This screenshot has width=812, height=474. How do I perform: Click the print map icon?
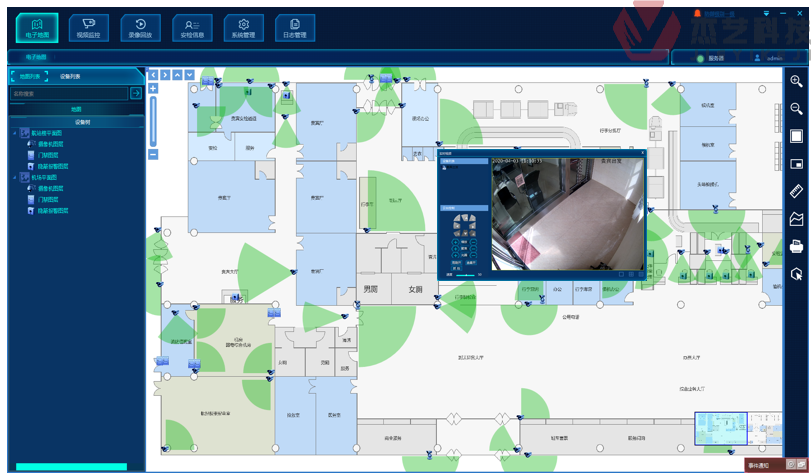[796, 246]
